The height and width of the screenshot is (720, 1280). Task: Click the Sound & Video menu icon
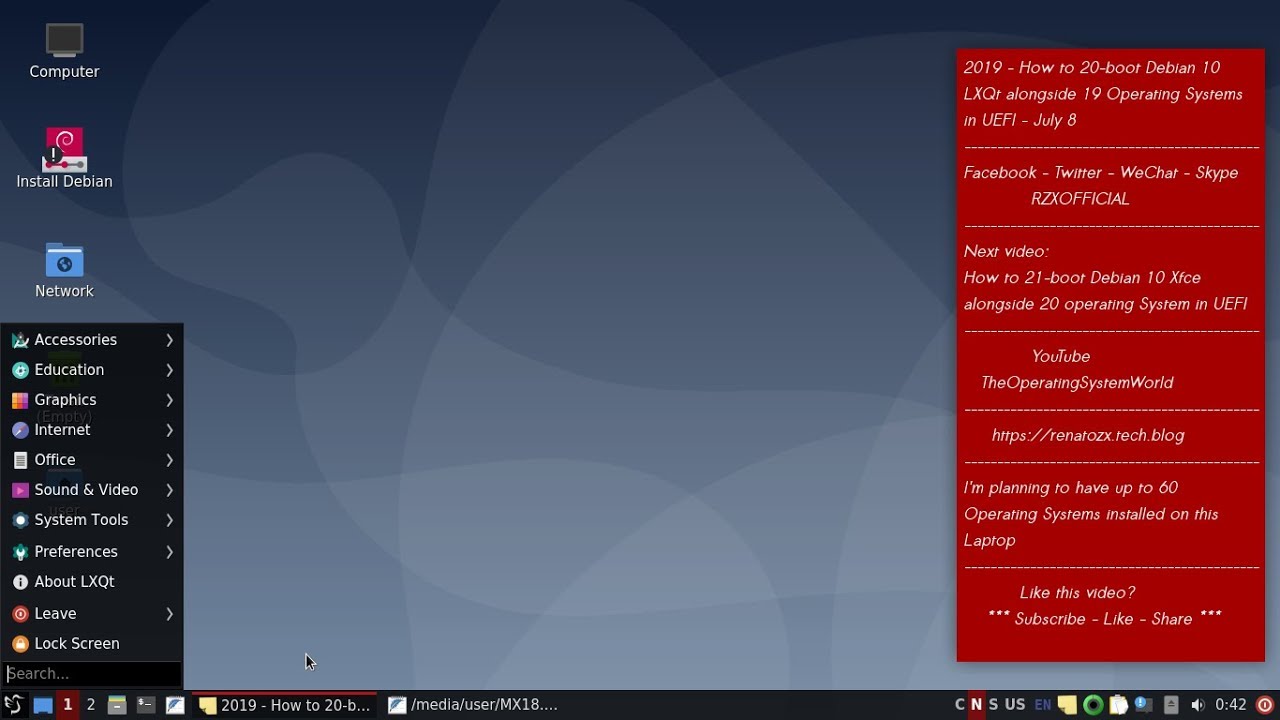tap(20, 490)
